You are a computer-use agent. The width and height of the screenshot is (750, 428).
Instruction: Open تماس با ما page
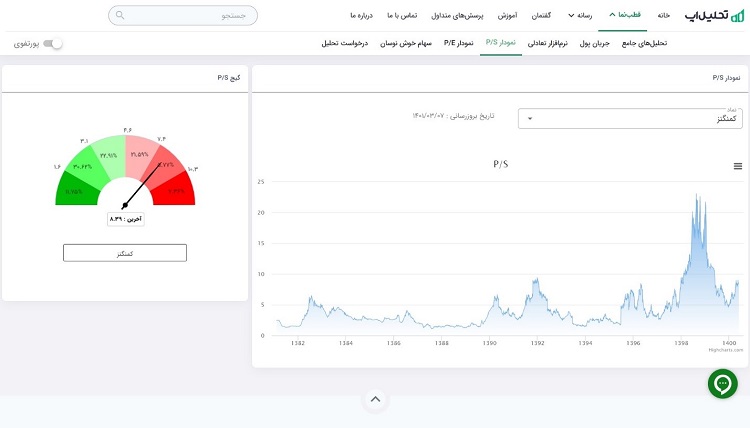[402, 15]
